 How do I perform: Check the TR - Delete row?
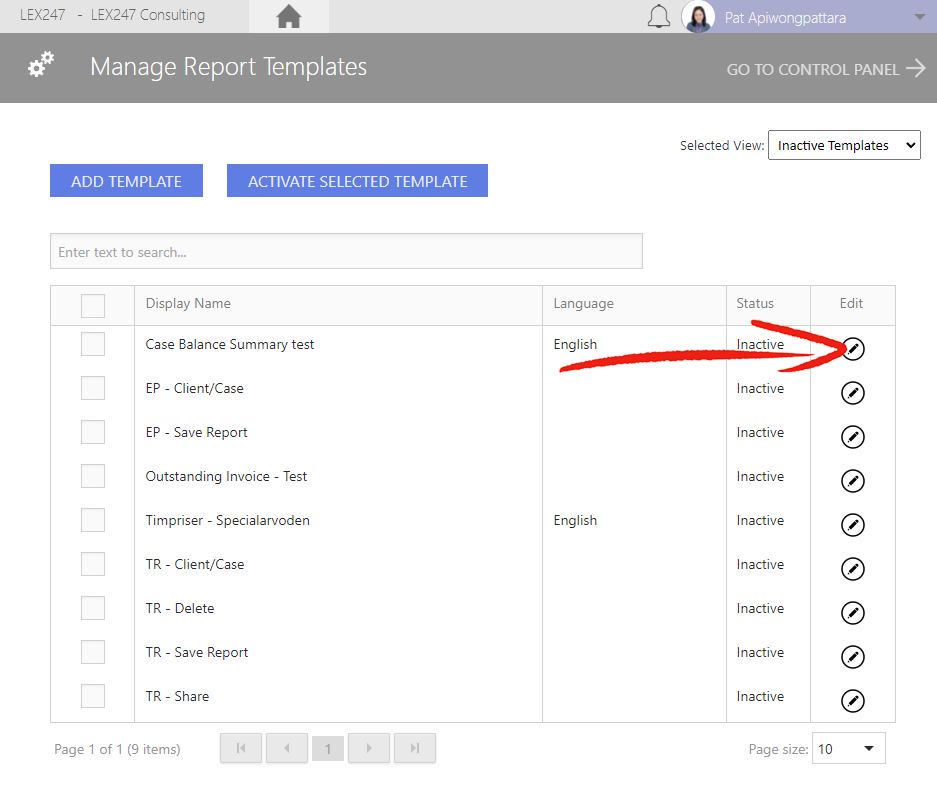tap(93, 608)
